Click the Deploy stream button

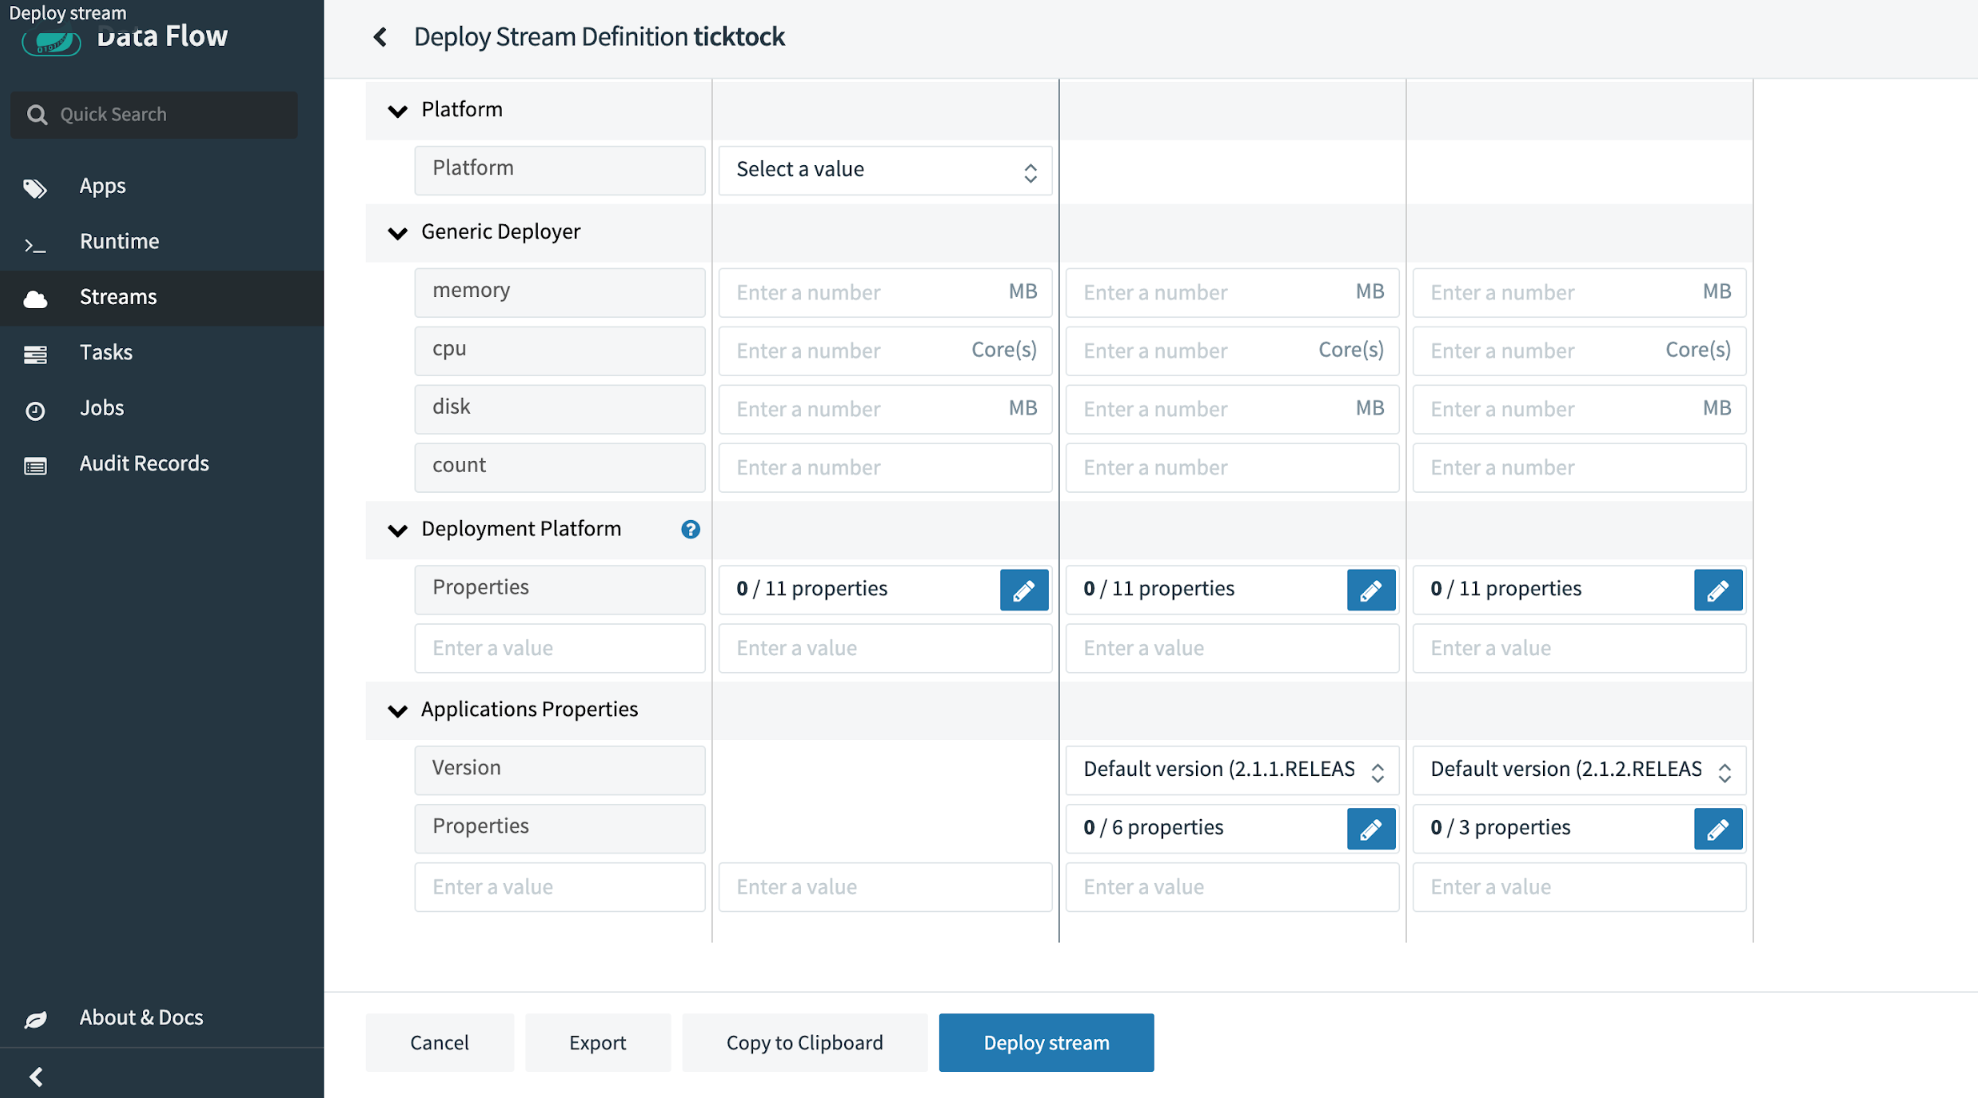click(1046, 1041)
